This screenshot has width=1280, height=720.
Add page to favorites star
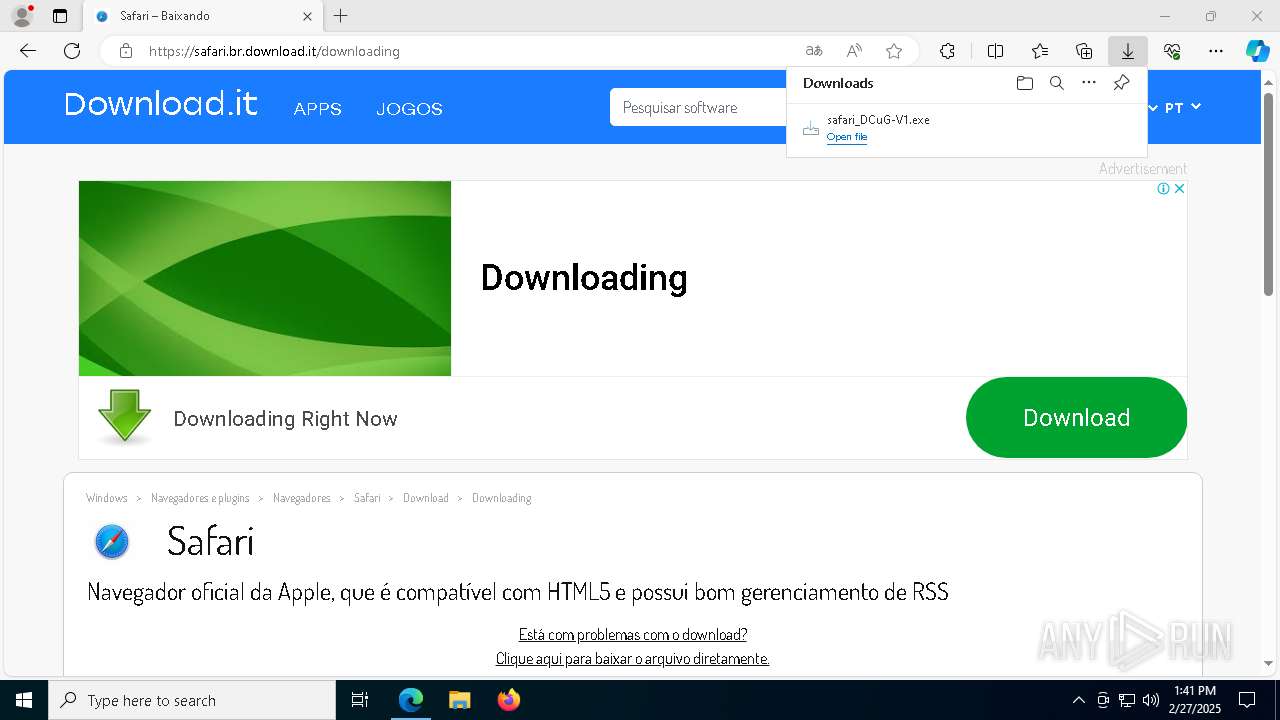(894, 51)
